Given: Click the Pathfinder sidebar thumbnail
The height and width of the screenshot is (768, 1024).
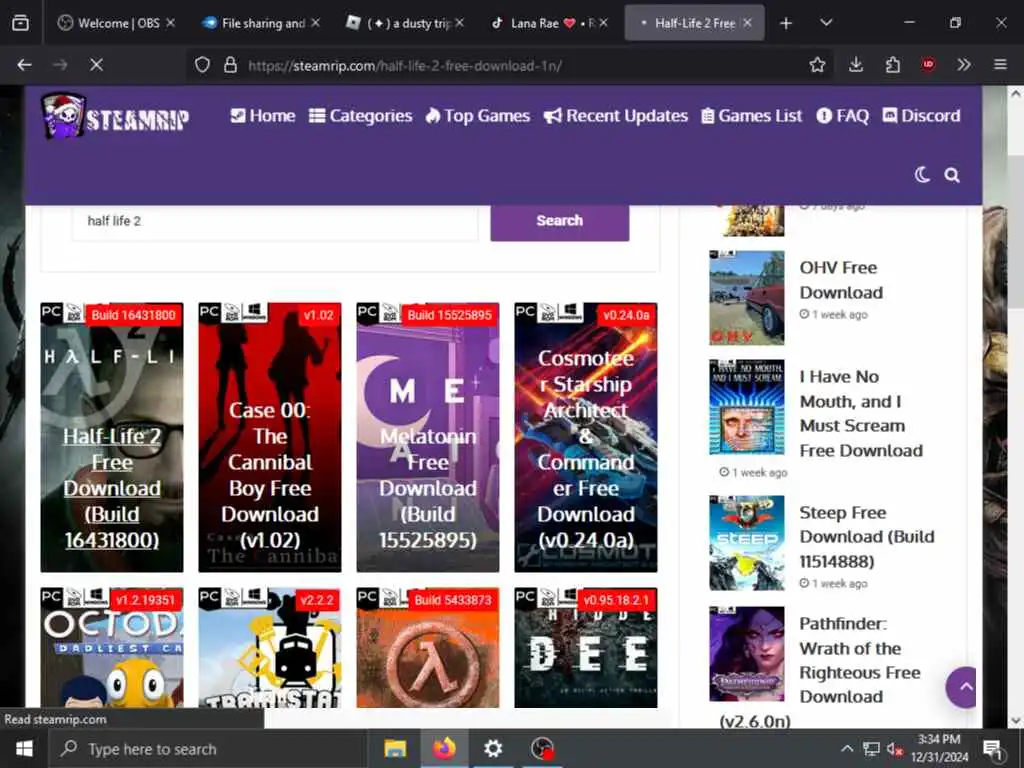Looking at the screenshot, I should point(746,654).
